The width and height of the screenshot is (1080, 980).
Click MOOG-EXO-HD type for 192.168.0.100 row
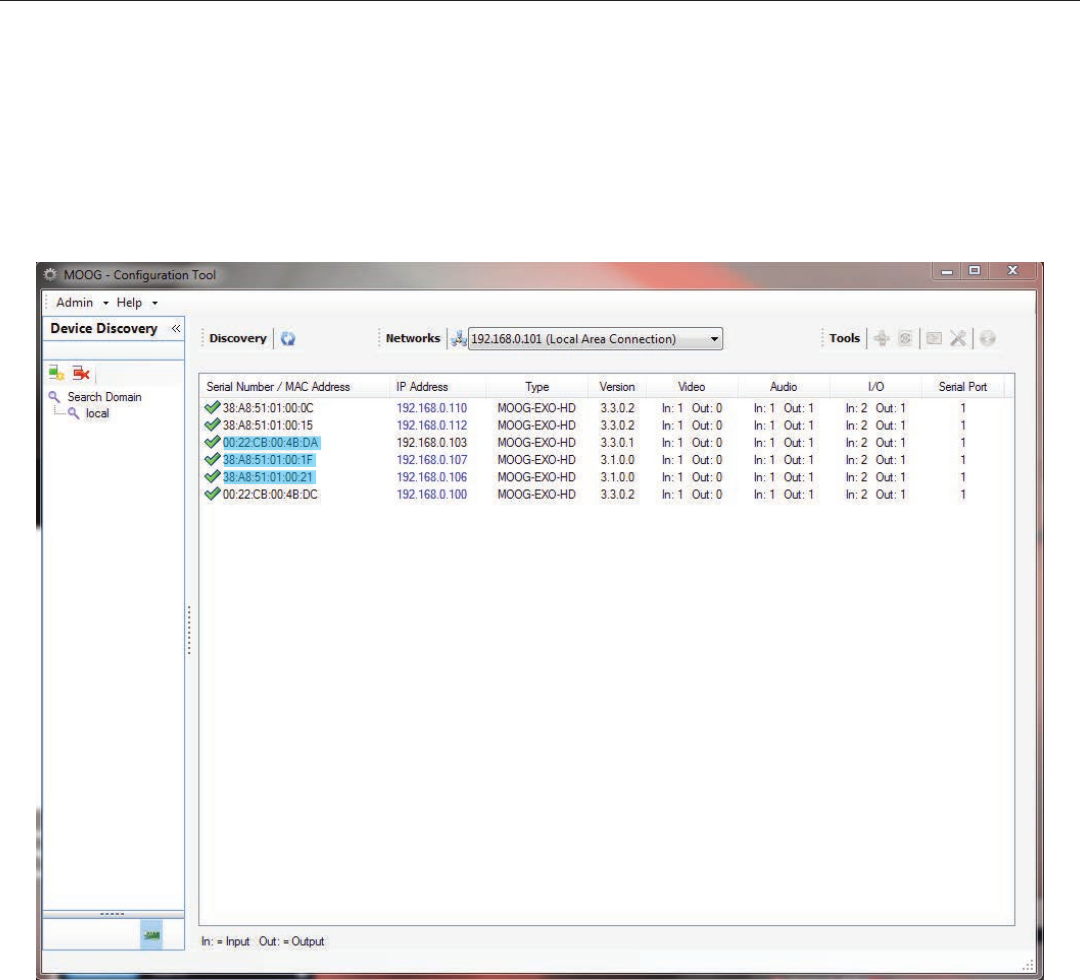click(x=537, y=494)
